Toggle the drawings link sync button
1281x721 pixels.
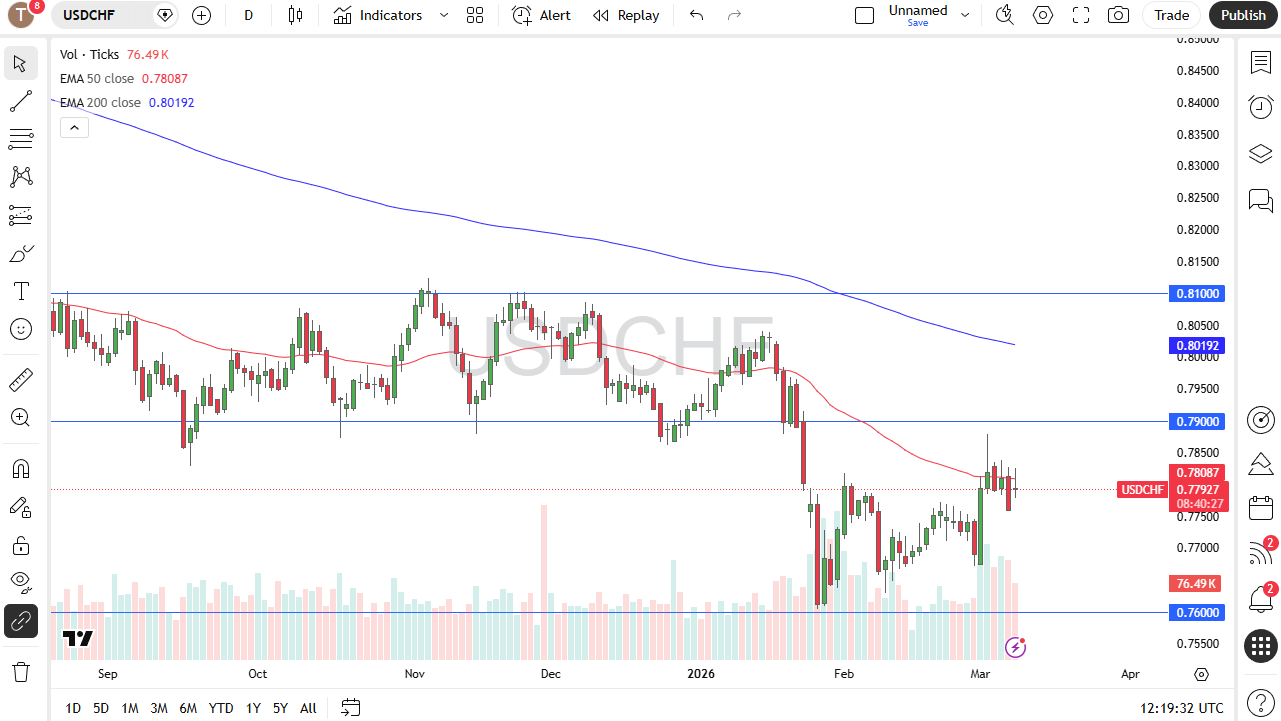pyautogui.click(x=20, y=621)
